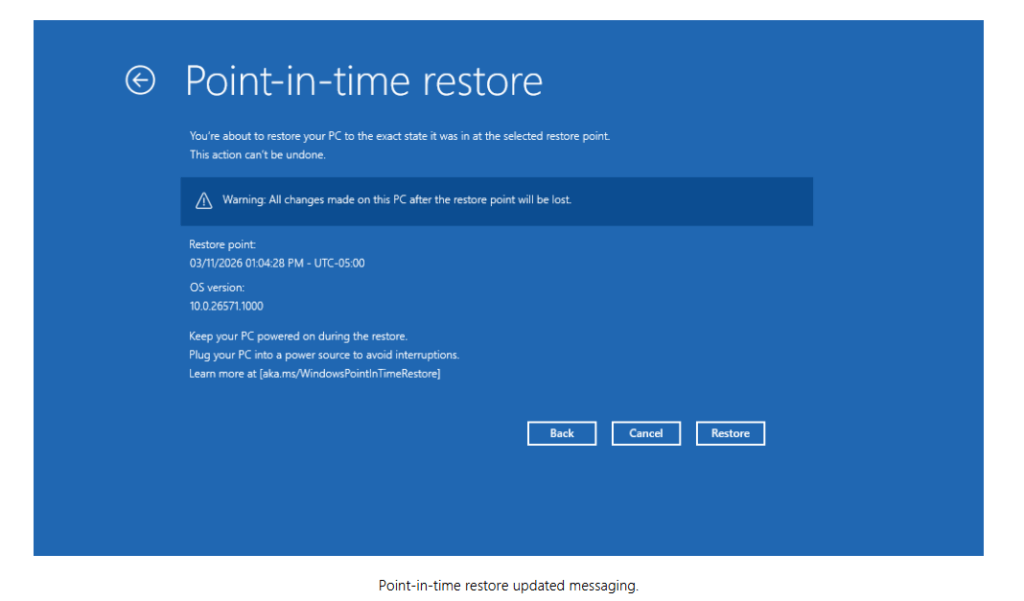
Task: Confirm with the Restore button
Action: 730,433
